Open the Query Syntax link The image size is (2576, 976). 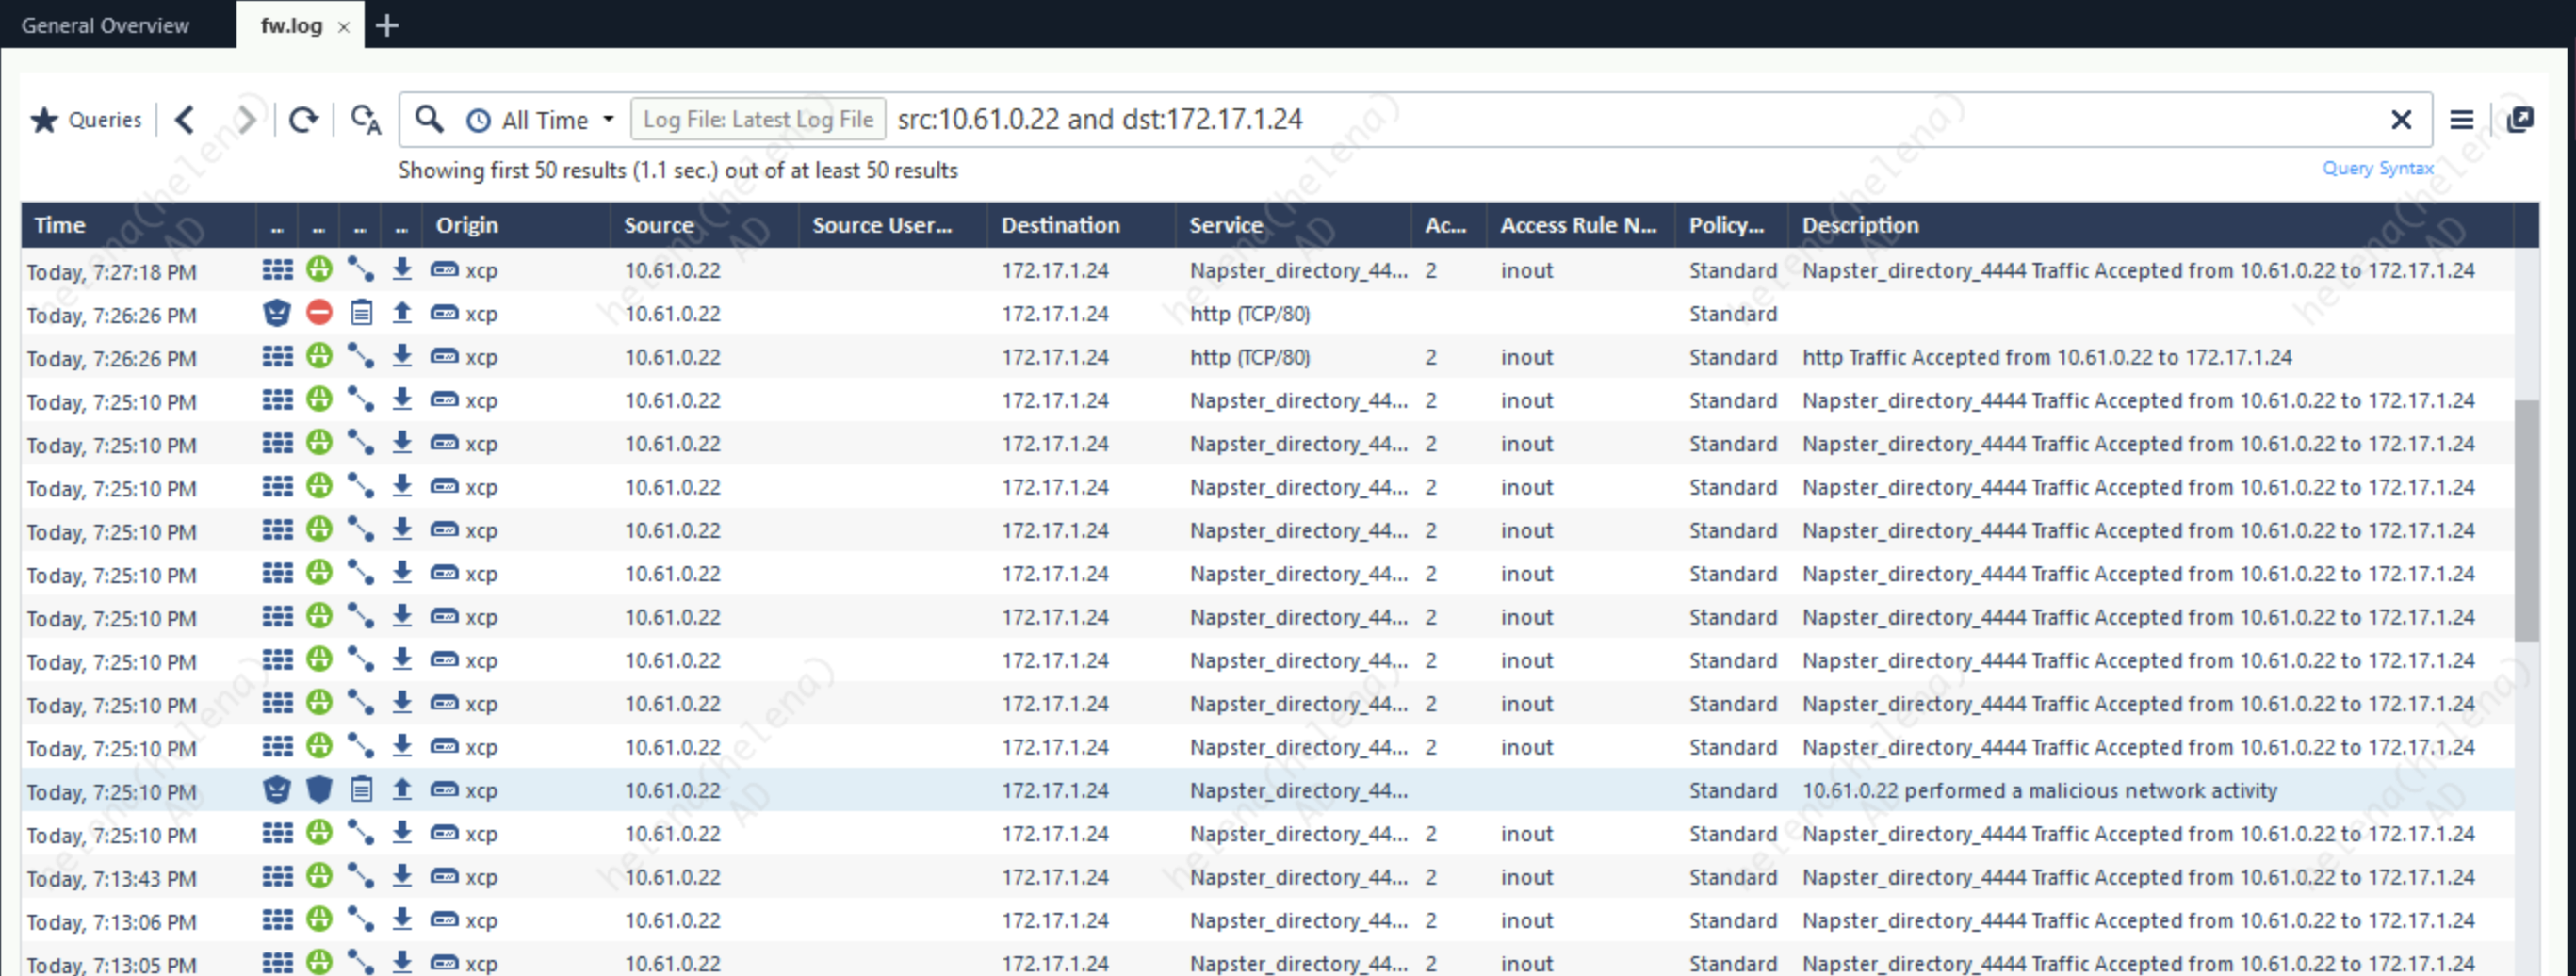(2377, 168)
